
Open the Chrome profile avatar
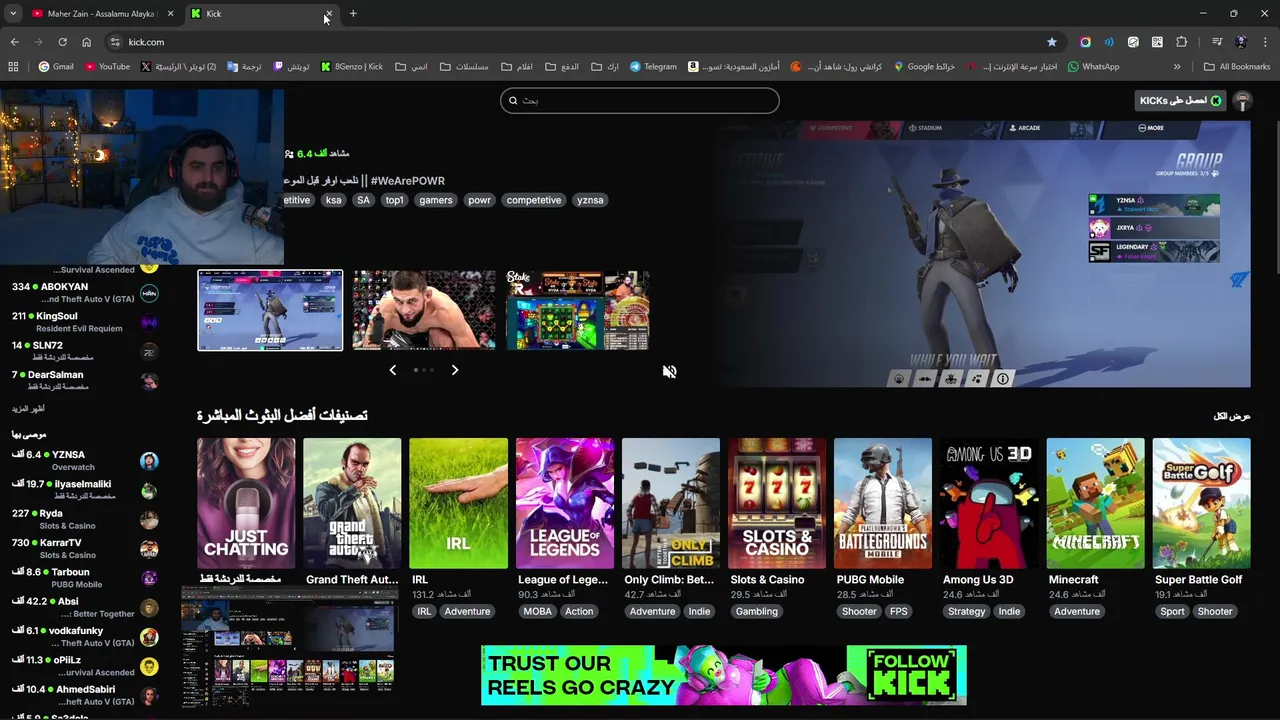pos(1241,42)
